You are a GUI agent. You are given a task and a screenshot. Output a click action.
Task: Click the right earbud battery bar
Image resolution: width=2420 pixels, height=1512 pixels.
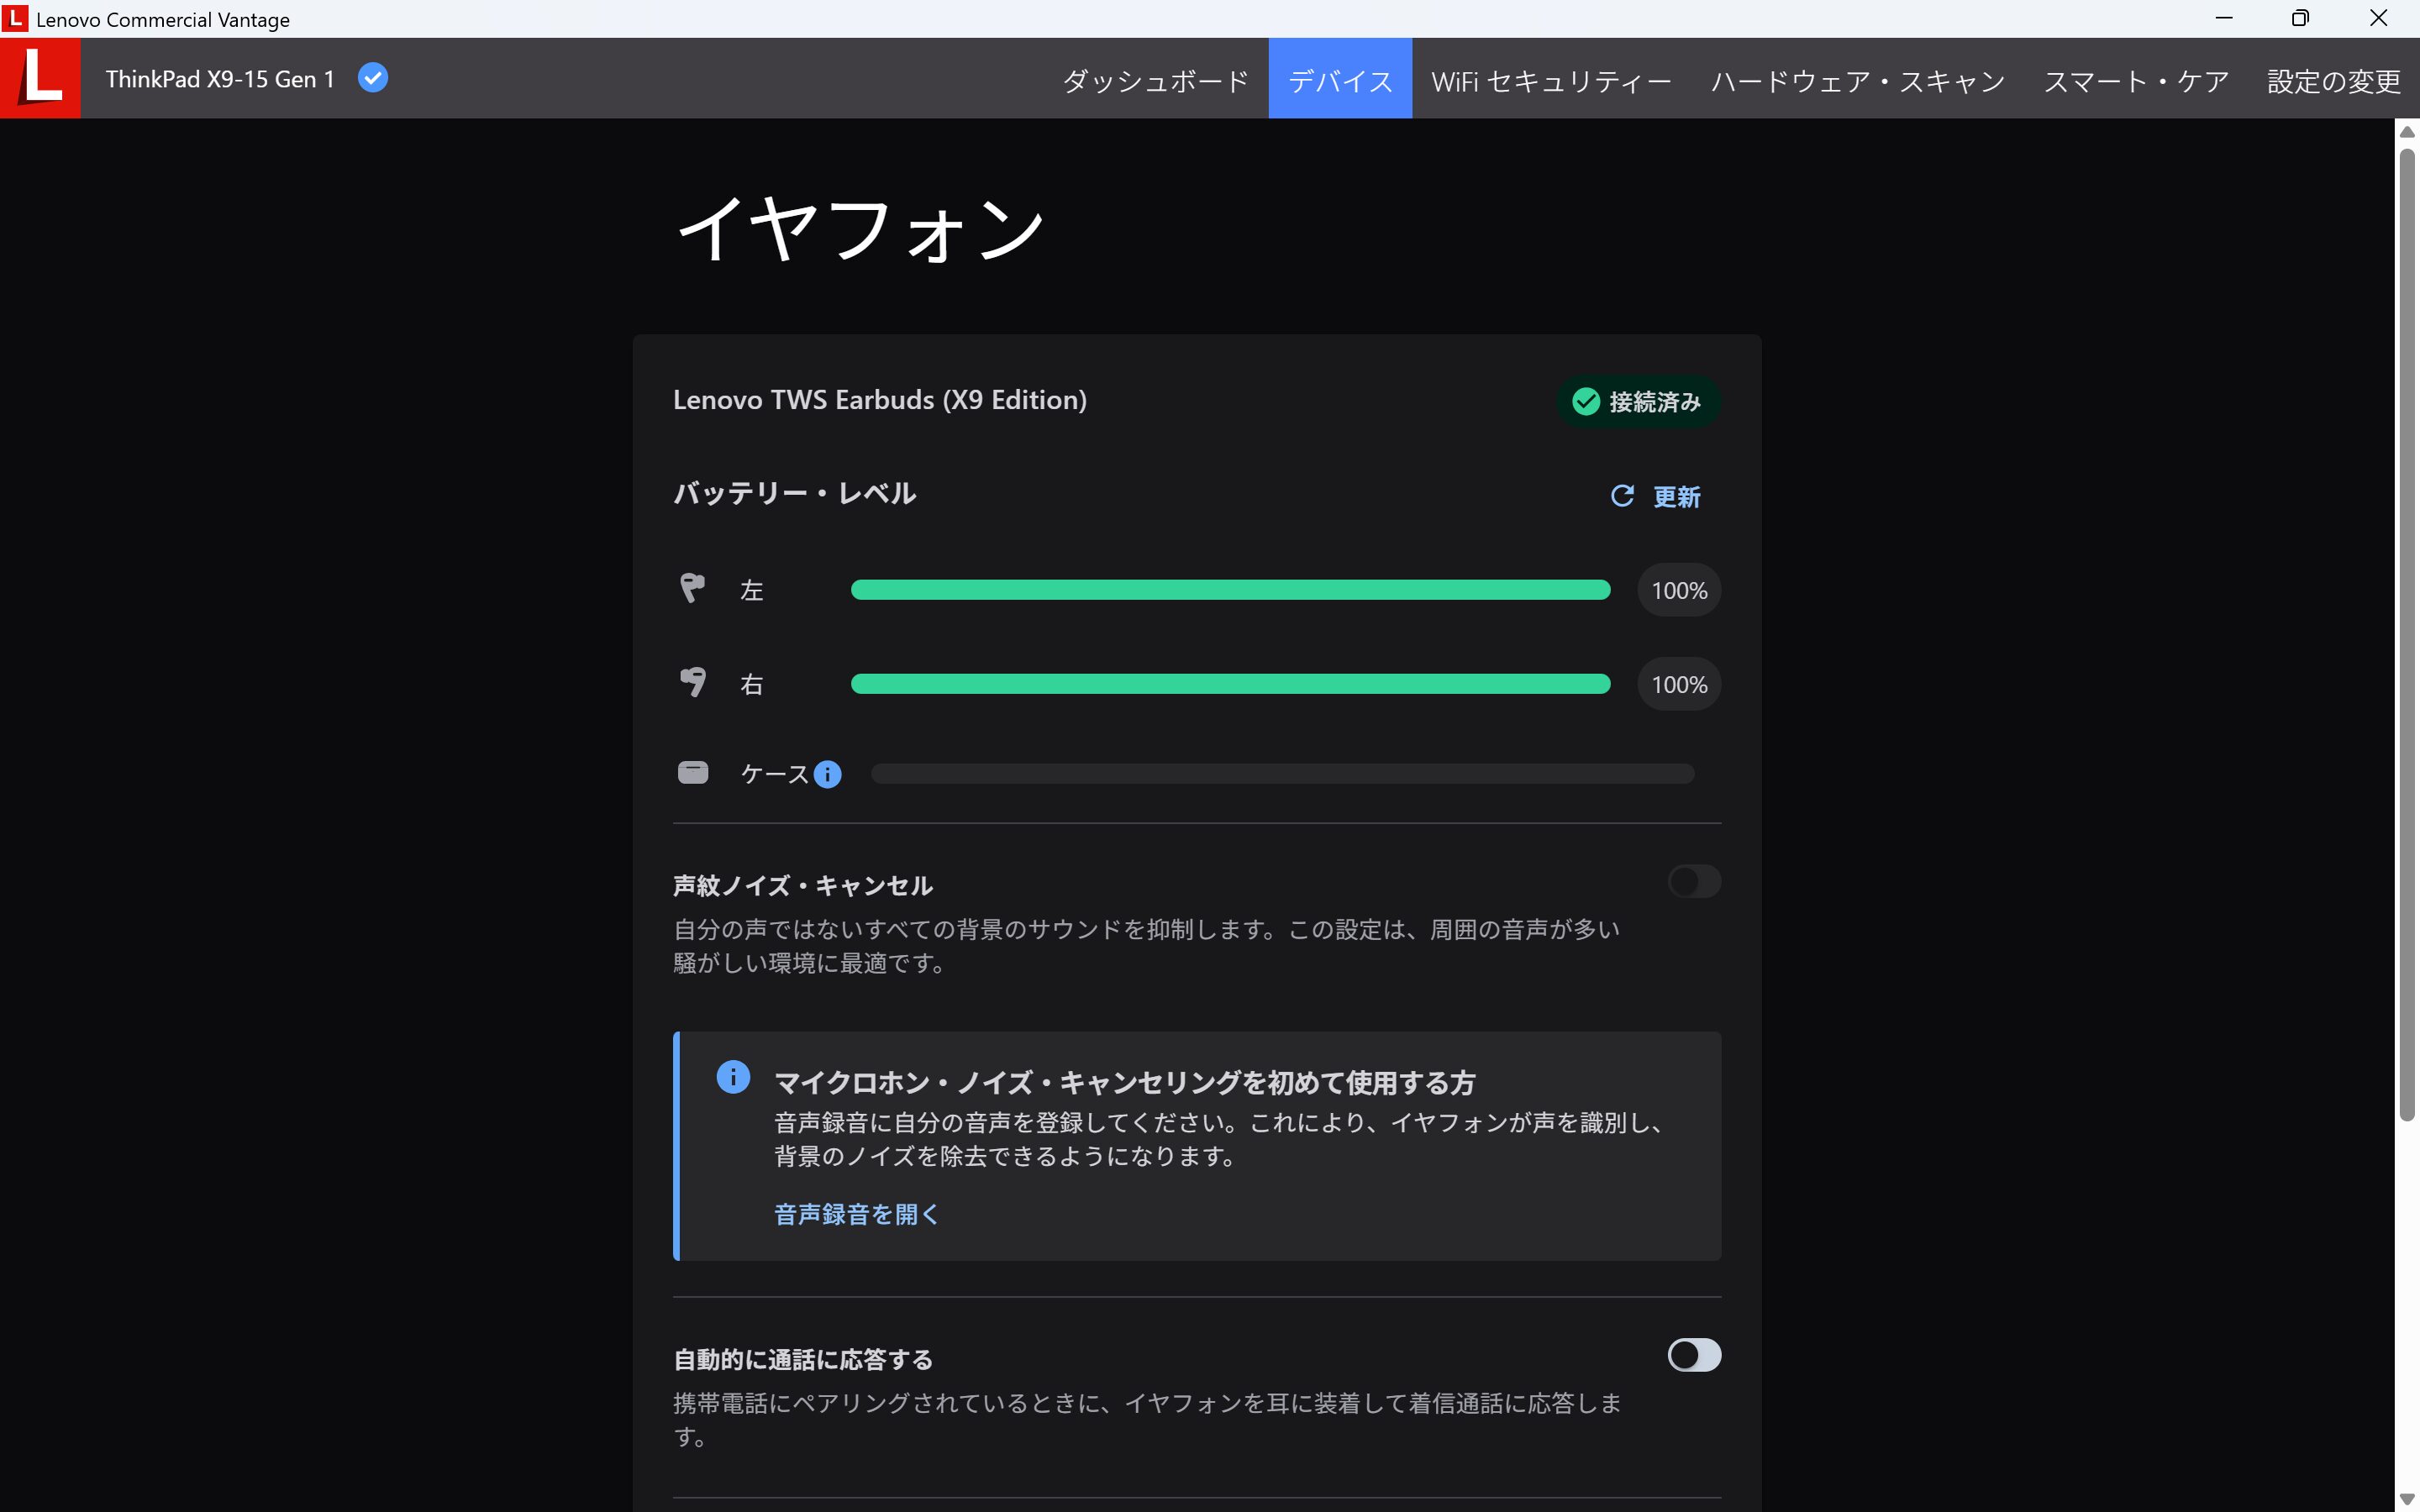coord(1230,684)
